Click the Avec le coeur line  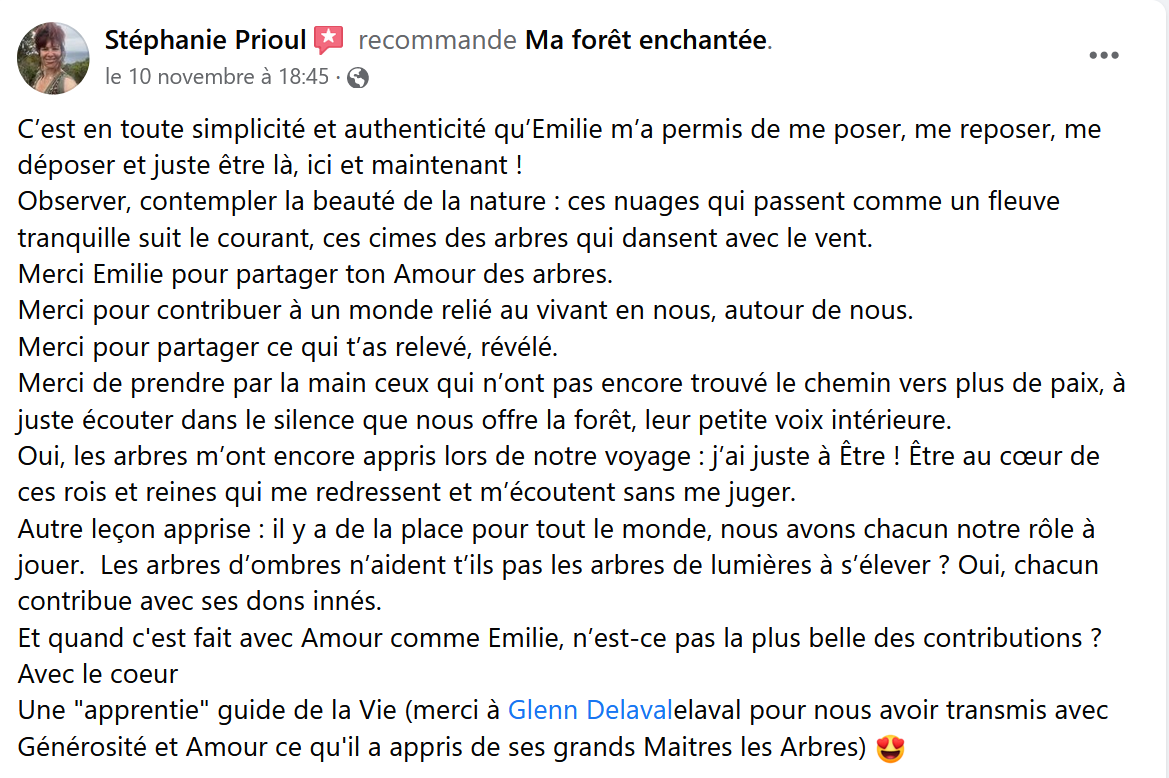pyautogui.click(x=98, y=674)
